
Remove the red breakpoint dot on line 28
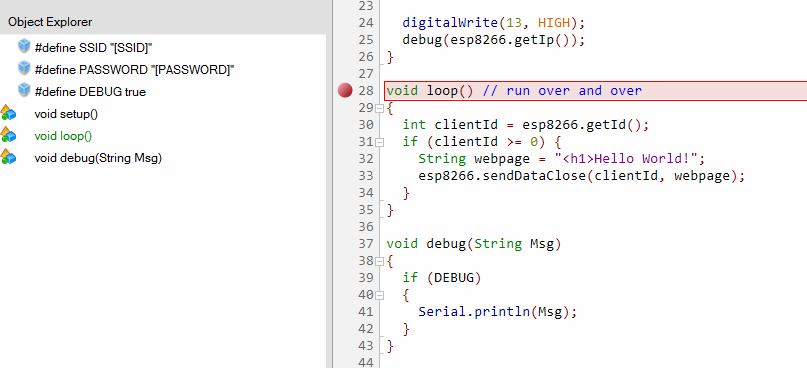(x=345, y=91)
